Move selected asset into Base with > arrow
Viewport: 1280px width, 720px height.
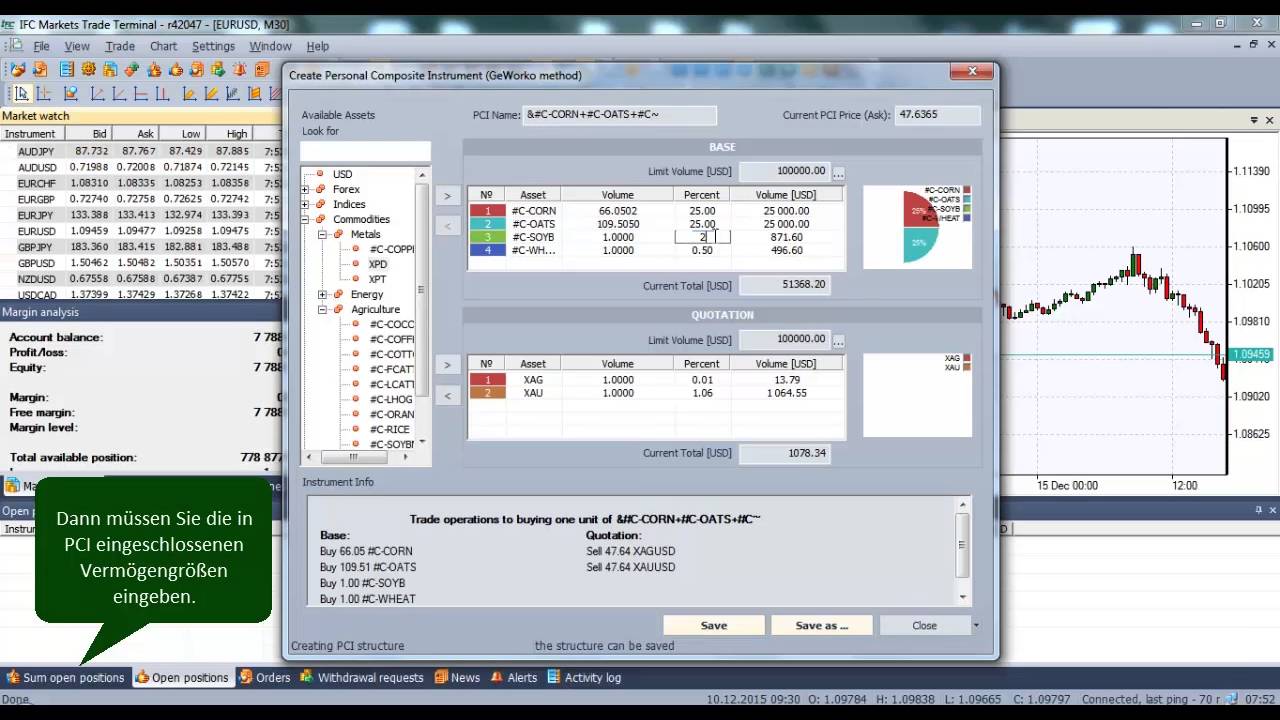(x=447, y=196)
